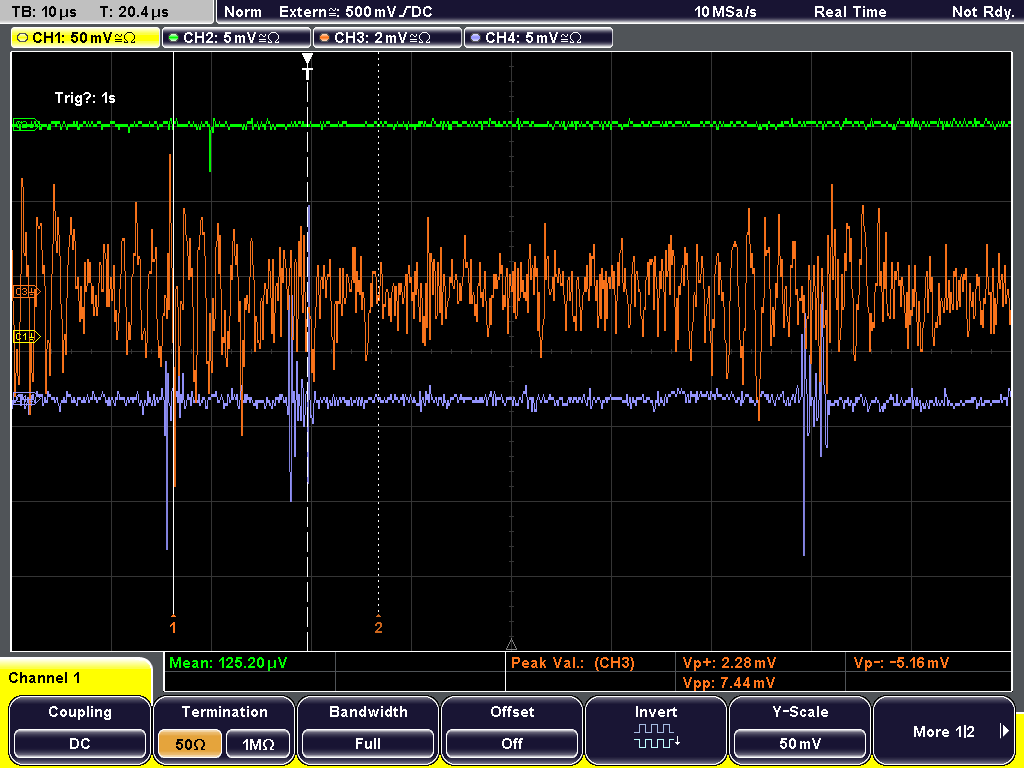Select the CH2 5 mV channel tab
The width and height of the screenshot is (1024, 768).
[236, 38]
